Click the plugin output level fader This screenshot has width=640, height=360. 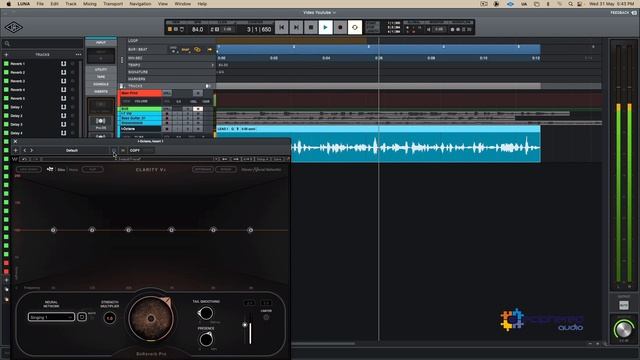[x=245, y=325]
